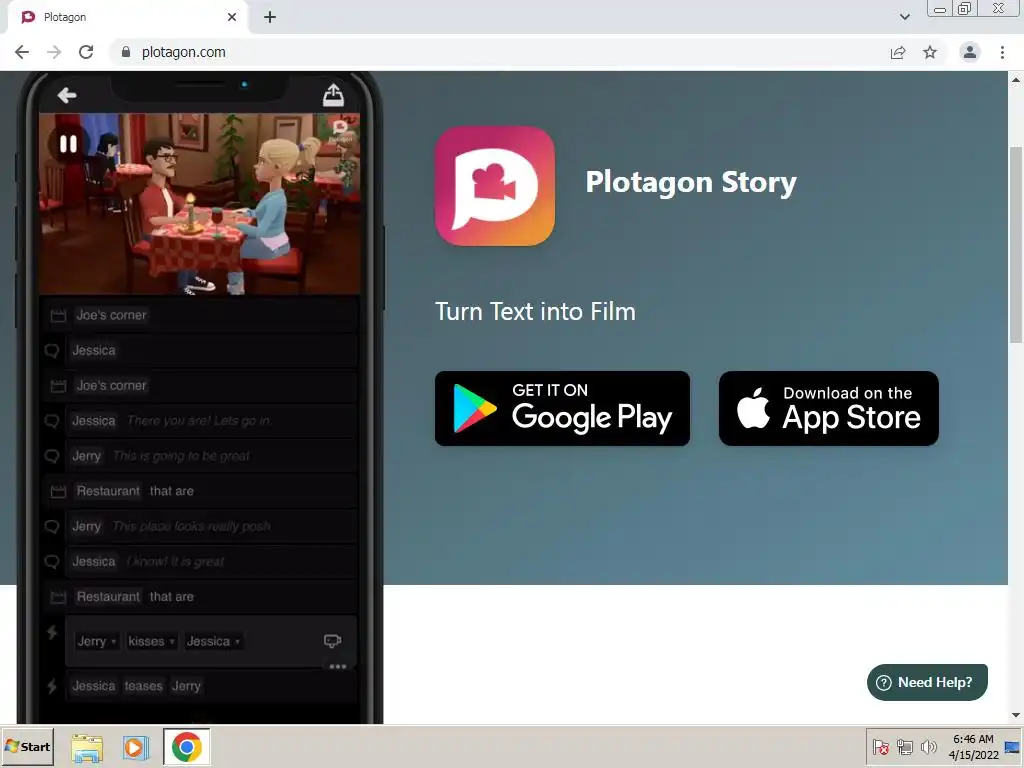Open Windows Explorer from the taskbar
This screenshot has width=1024, height=768.
tap(87, 748)
